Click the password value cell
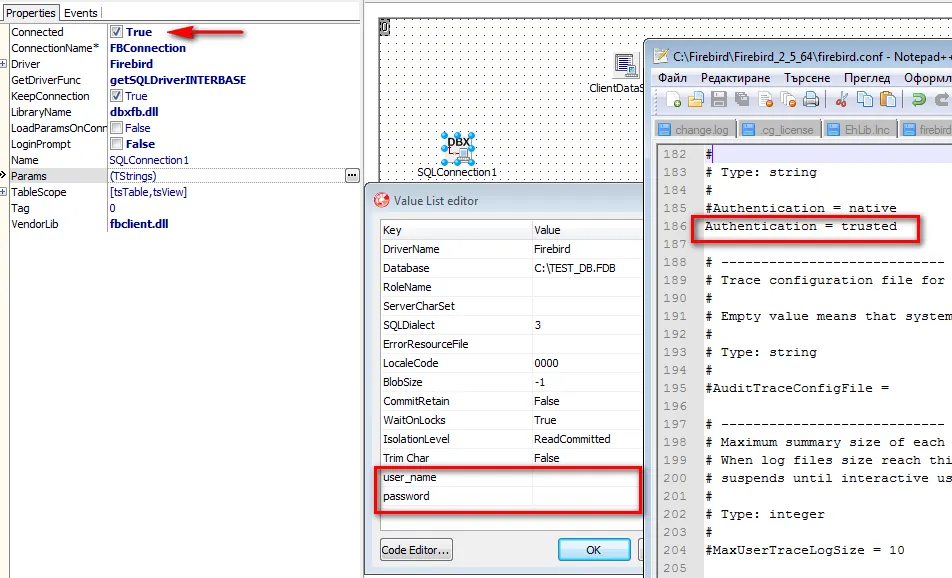 point(586,496)
